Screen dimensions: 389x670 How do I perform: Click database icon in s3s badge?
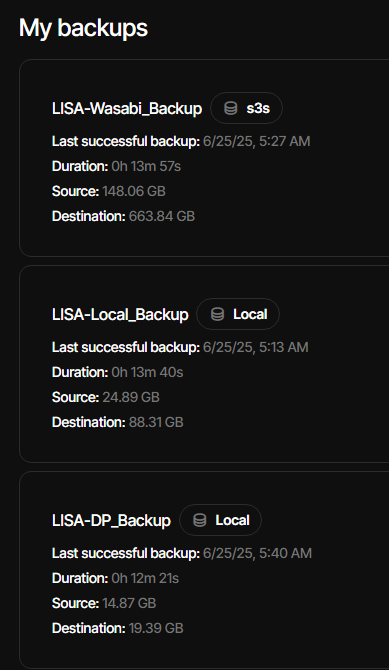[x=231, y=108]
